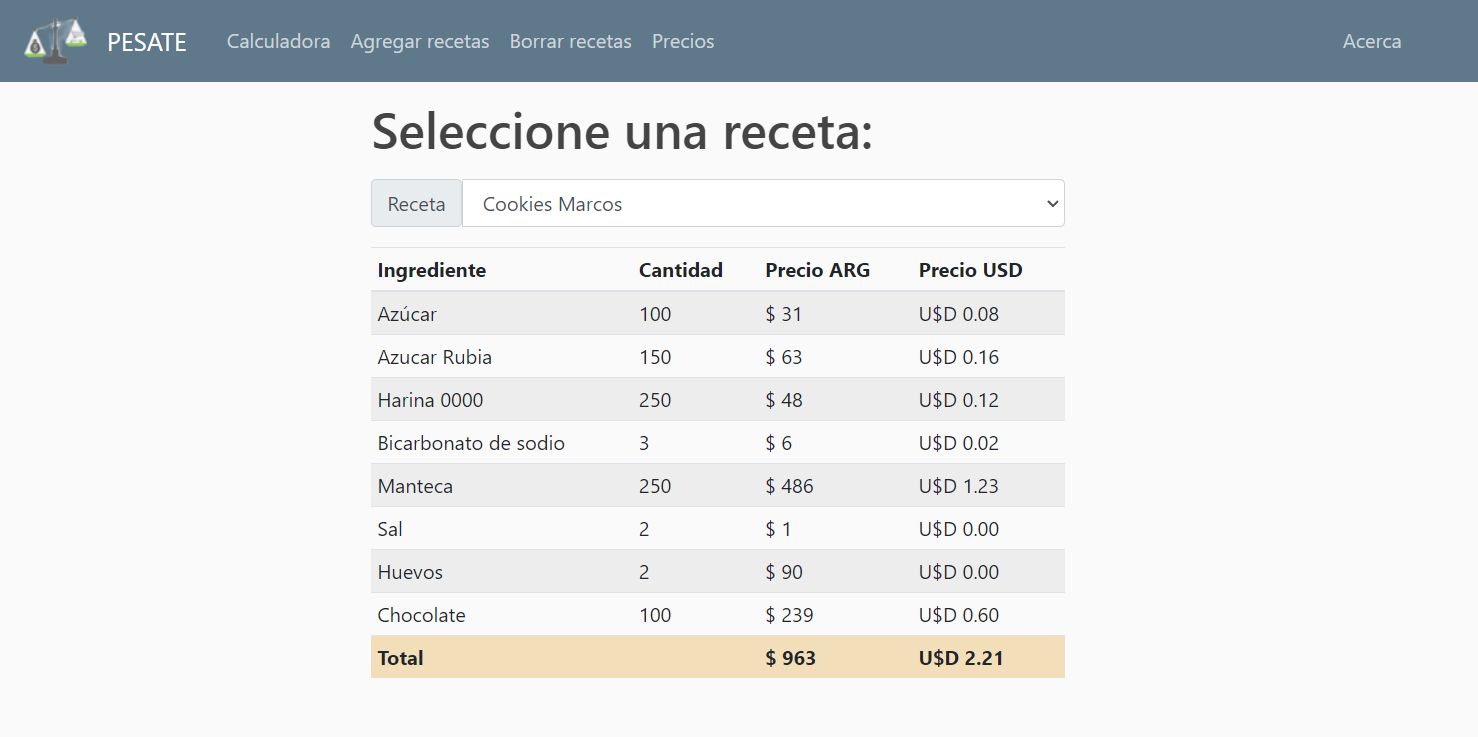
Task: Click the PESATE brand name link
Action: pyautogui.click(x=146, y=42)
